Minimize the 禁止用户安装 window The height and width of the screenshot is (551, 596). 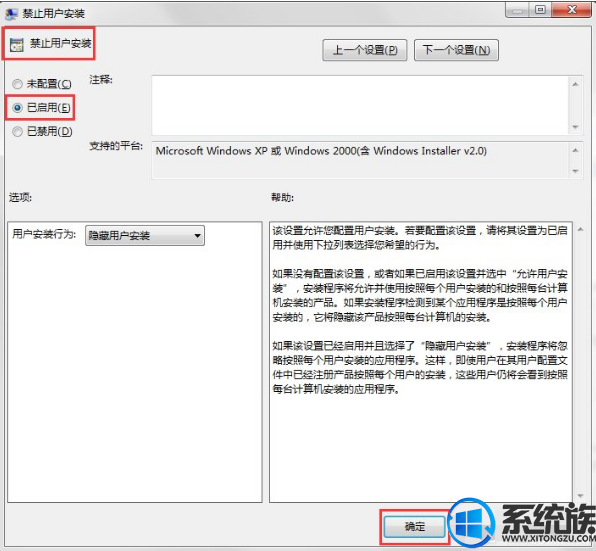pos(517,10)
